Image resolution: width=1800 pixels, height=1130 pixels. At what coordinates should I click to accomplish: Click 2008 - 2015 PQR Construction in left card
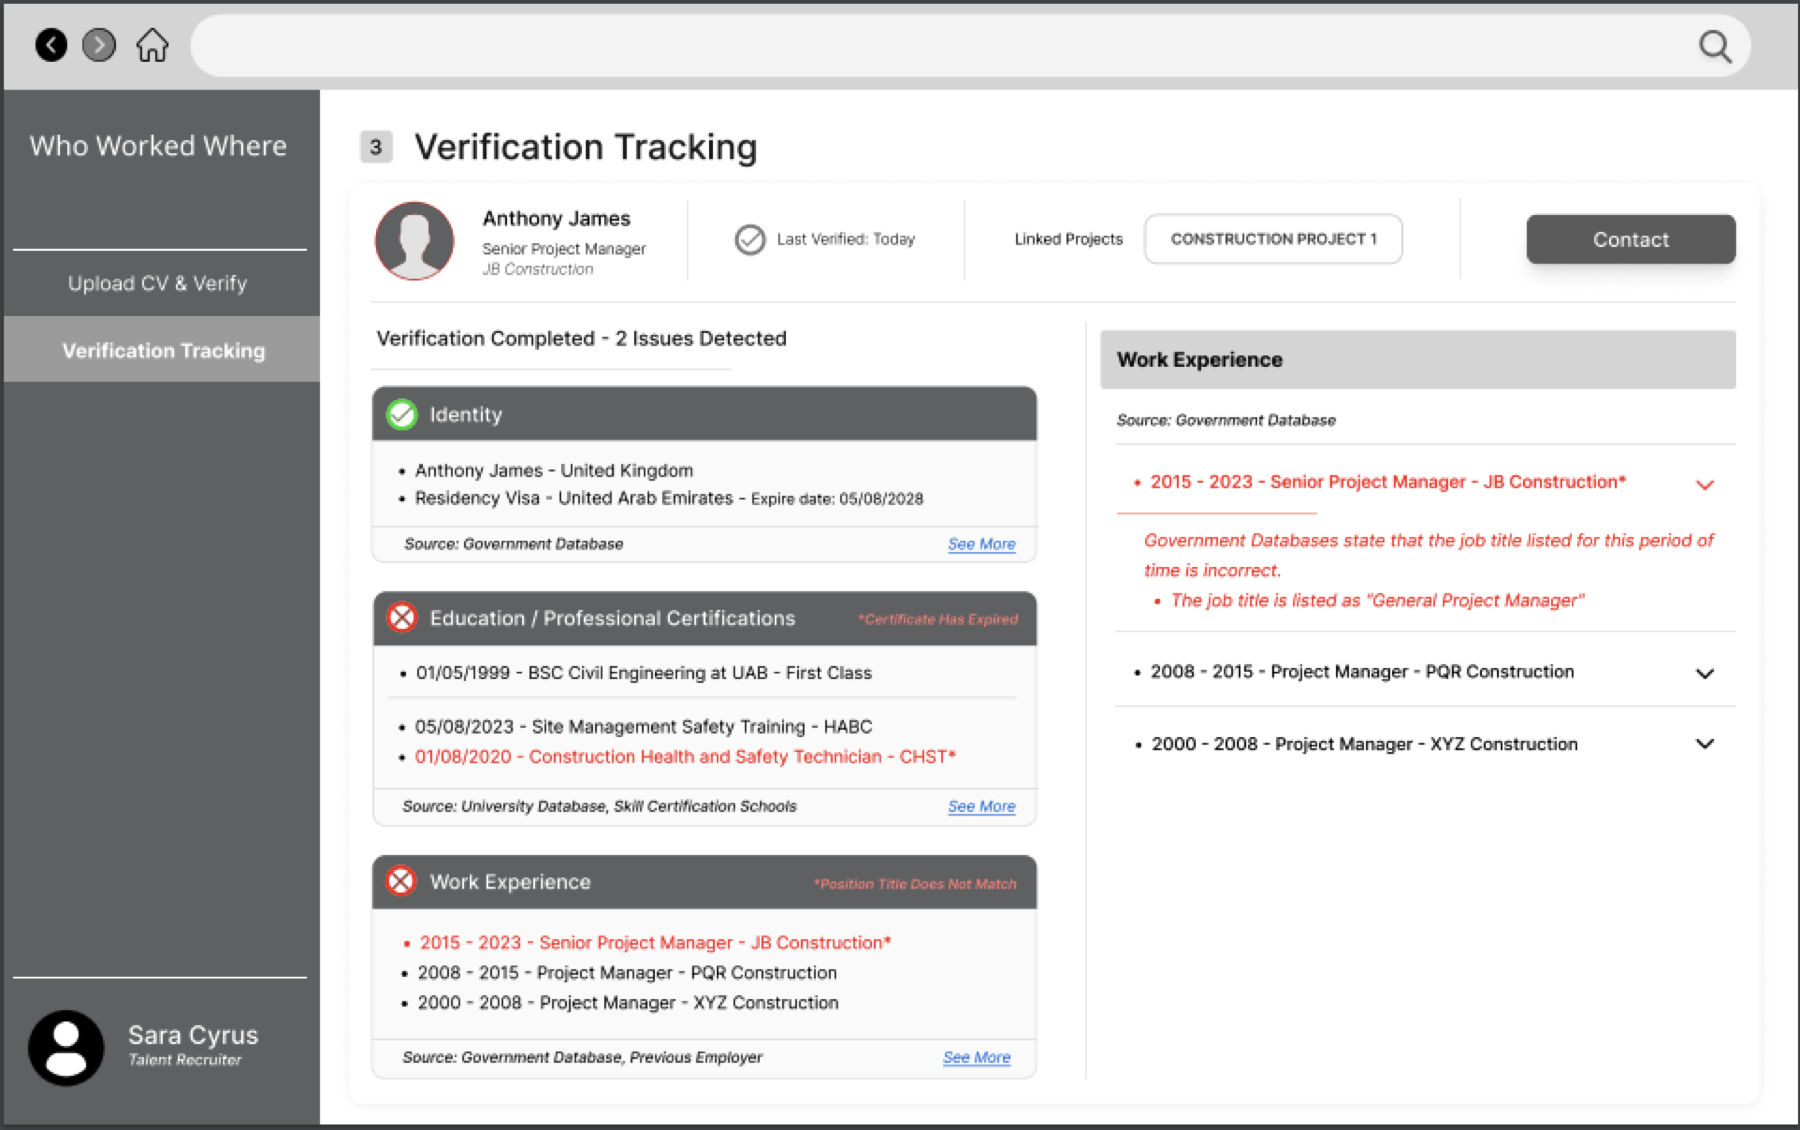[x=627, y=973]
